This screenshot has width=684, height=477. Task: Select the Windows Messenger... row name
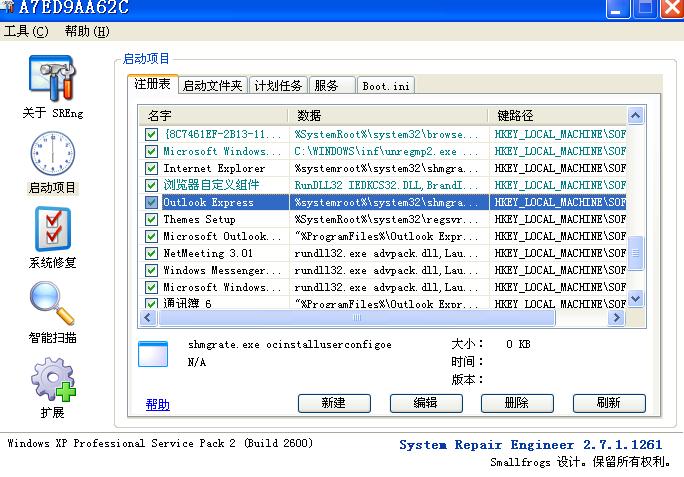[x=222, y=270]
